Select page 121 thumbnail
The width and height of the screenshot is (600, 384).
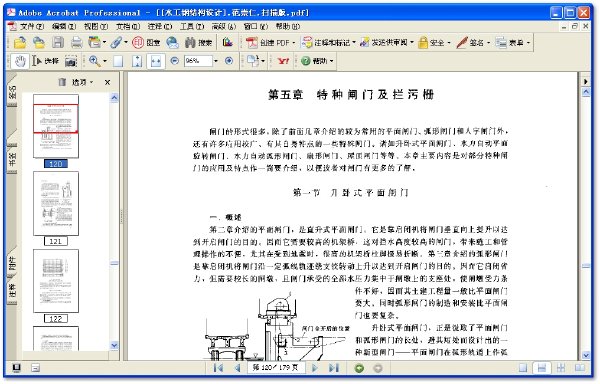(56, 203)
